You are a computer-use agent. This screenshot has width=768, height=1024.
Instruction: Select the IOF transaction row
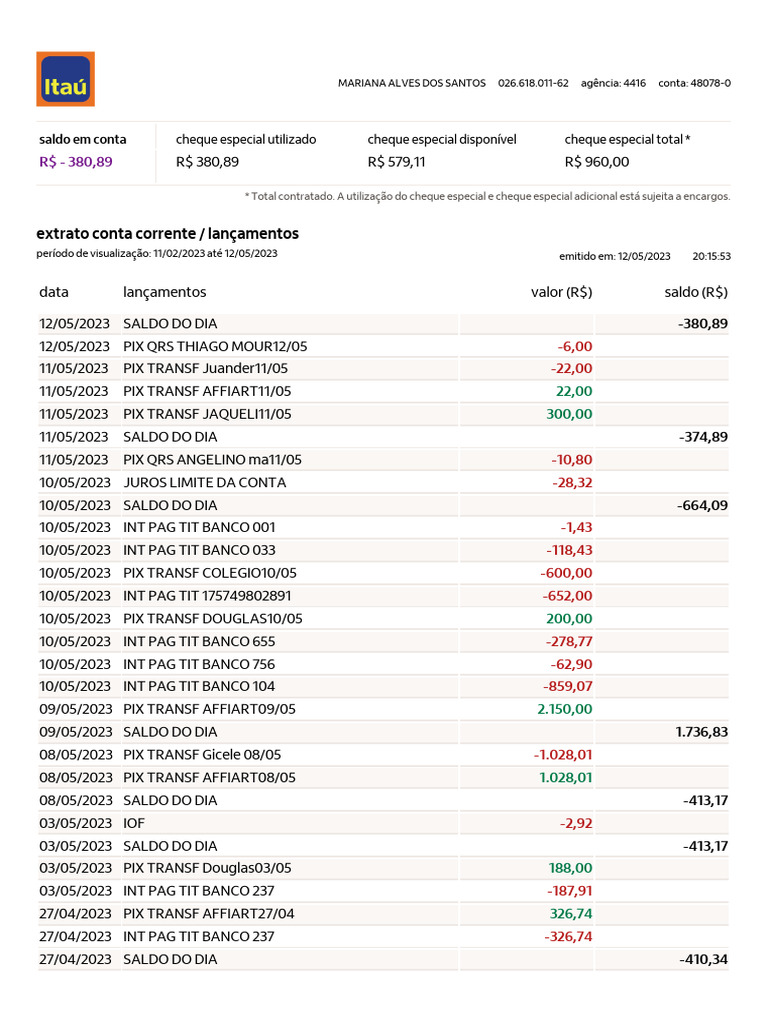pyautogui.click(x=134, y=822)
